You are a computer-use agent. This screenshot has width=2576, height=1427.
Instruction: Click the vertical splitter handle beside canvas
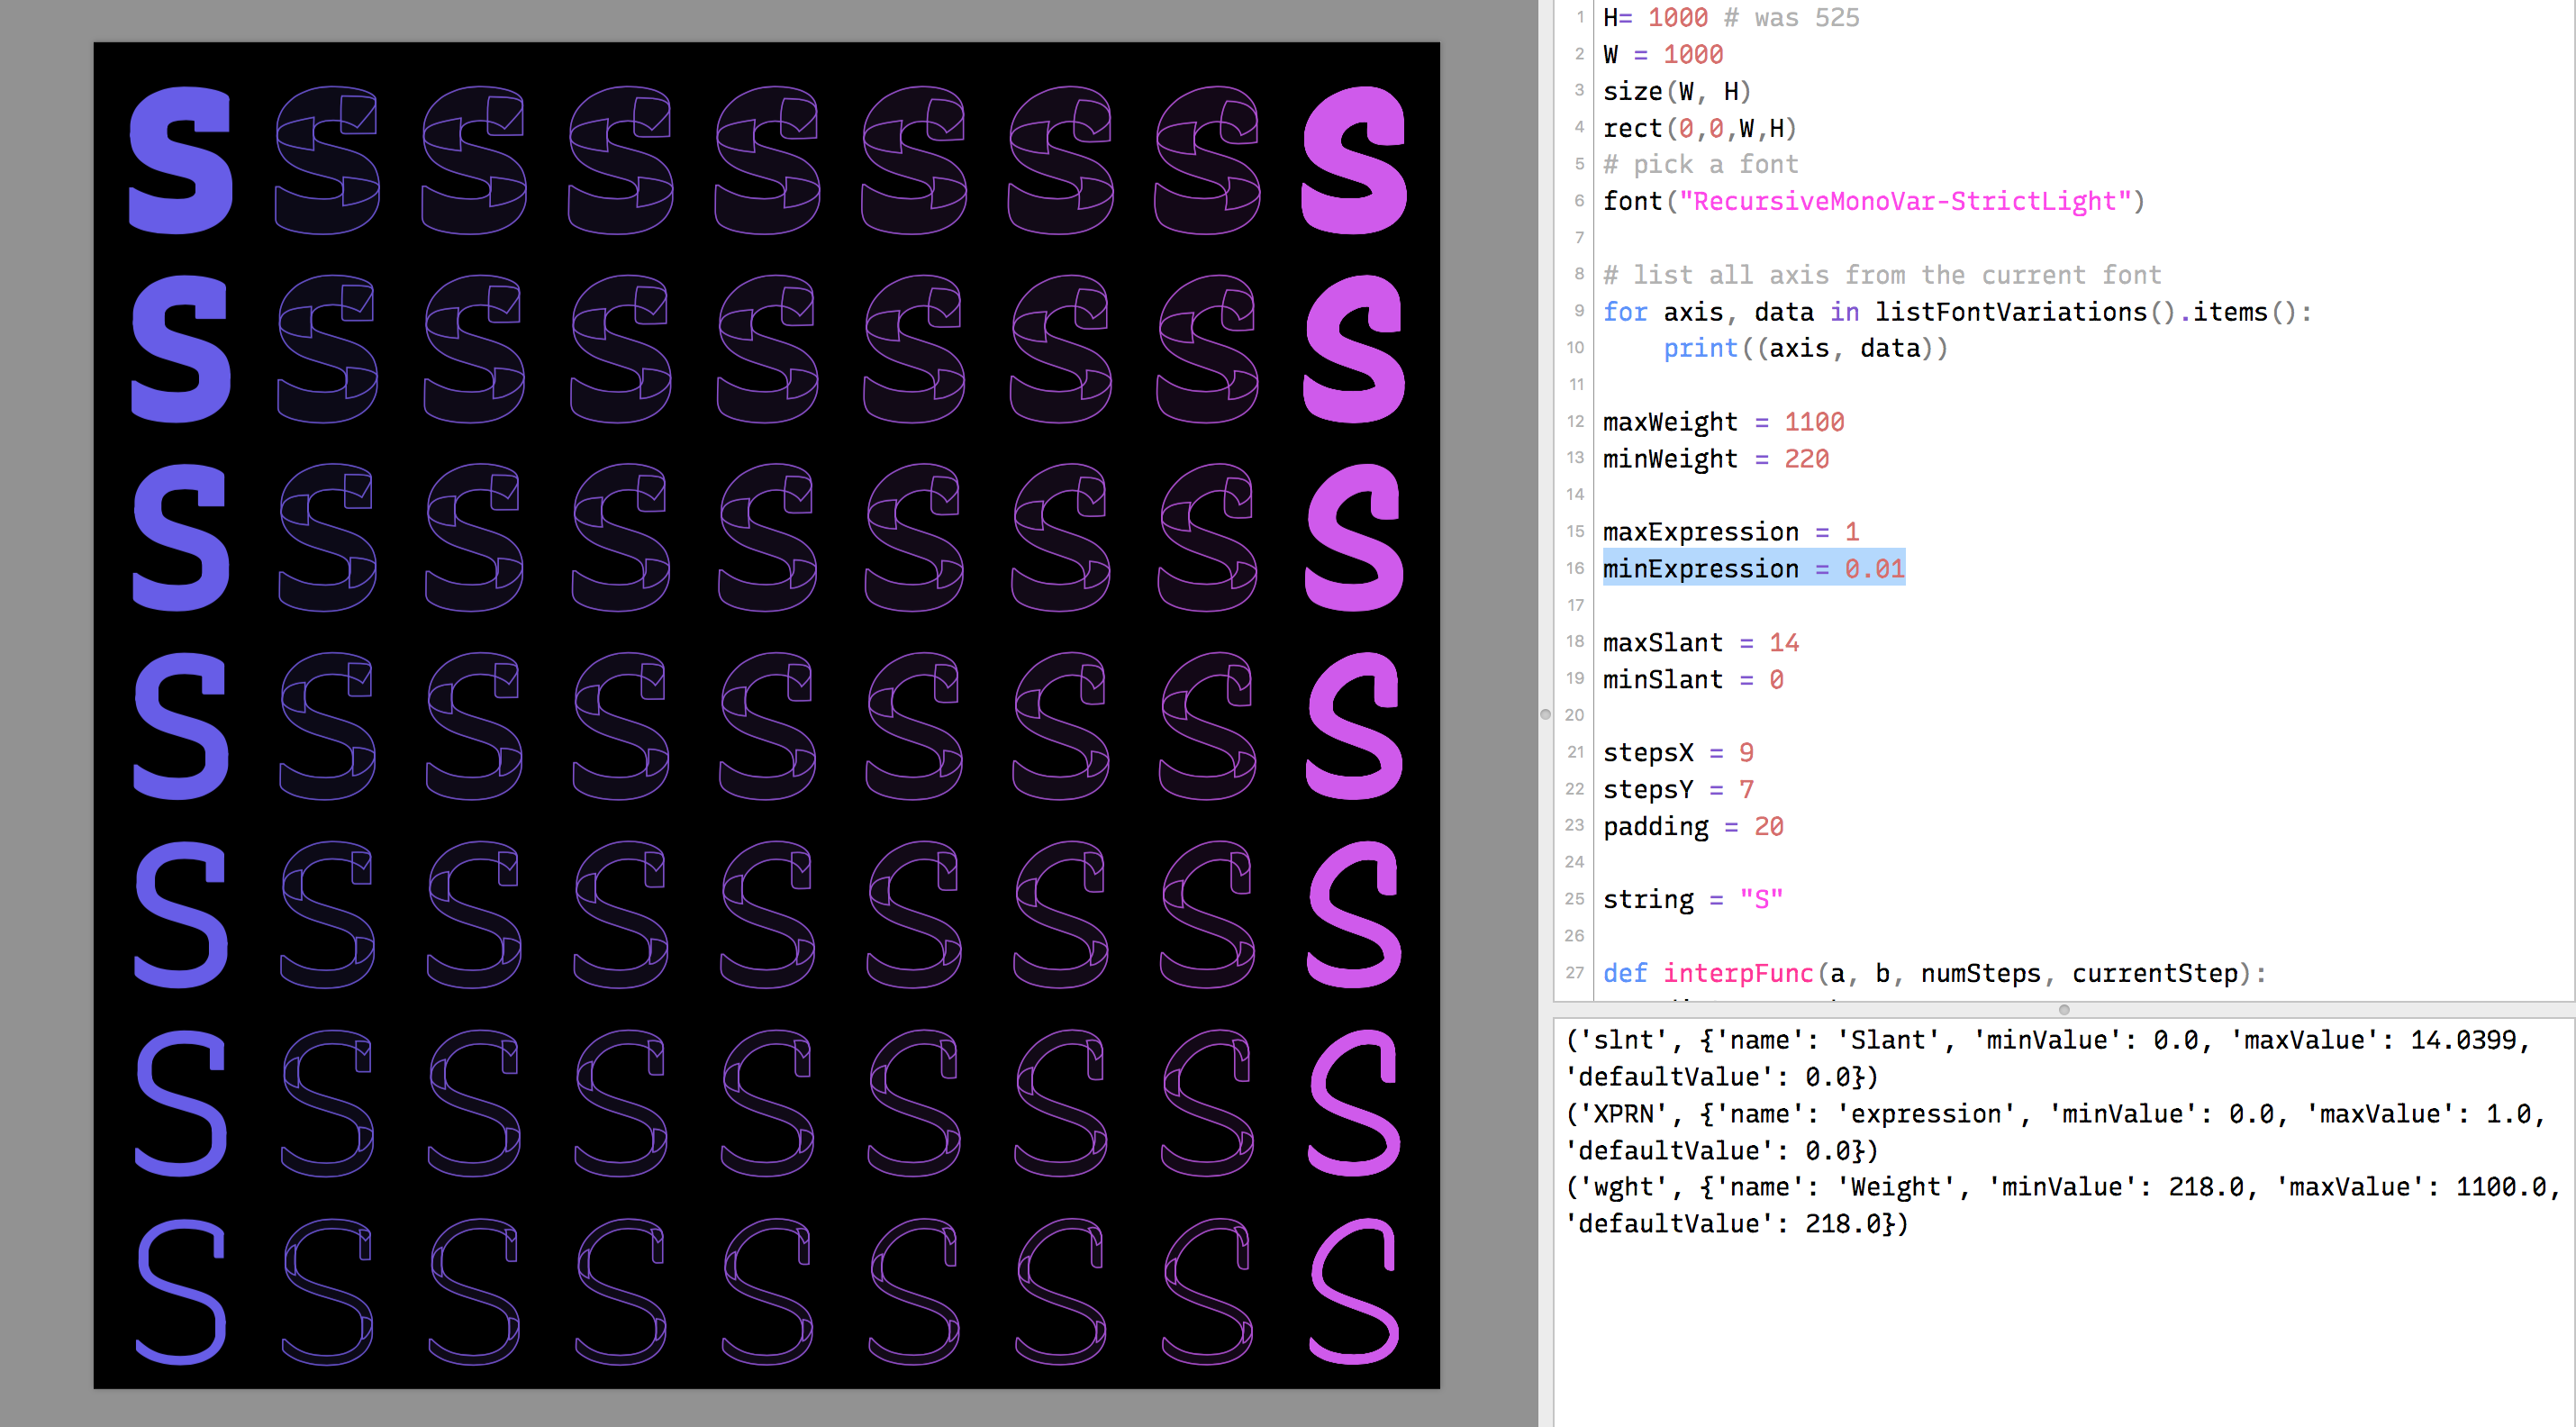point(1545,714)
